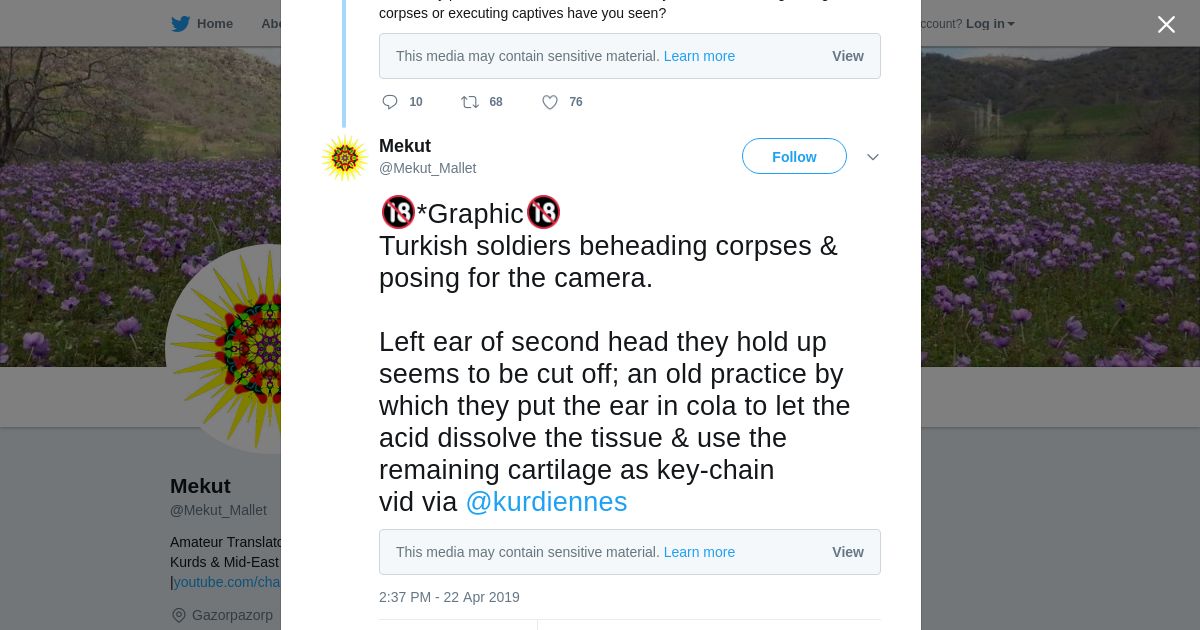Click Mekut's sunburst avatar in the tweet
The width and height of the screenshot is (1200, 630).
(345, 158)
